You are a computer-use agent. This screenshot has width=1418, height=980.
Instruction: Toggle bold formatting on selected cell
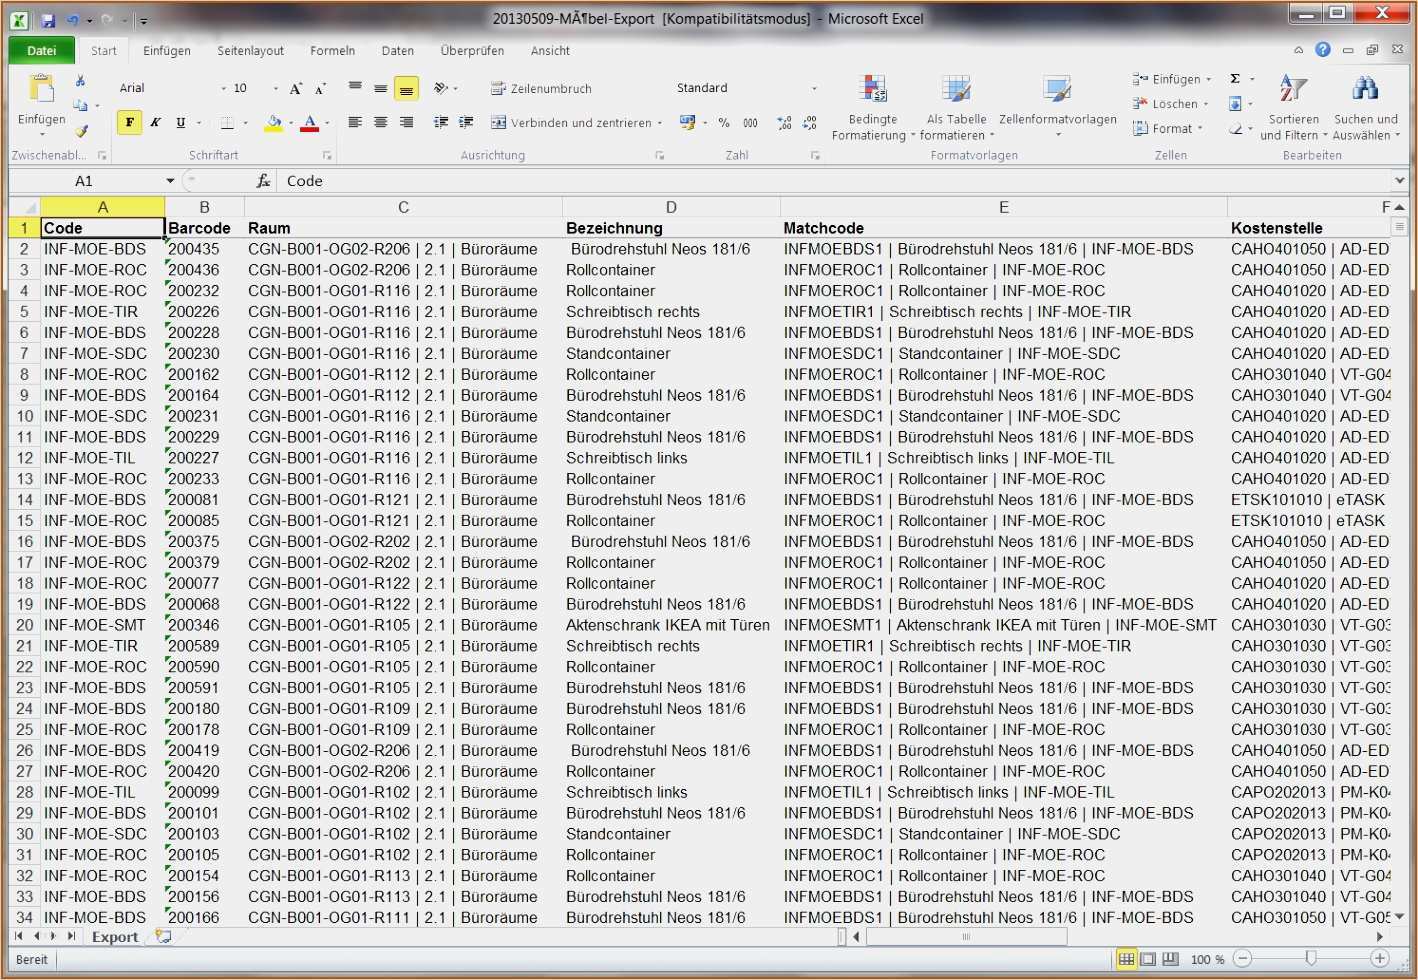(x=129, y=122)
